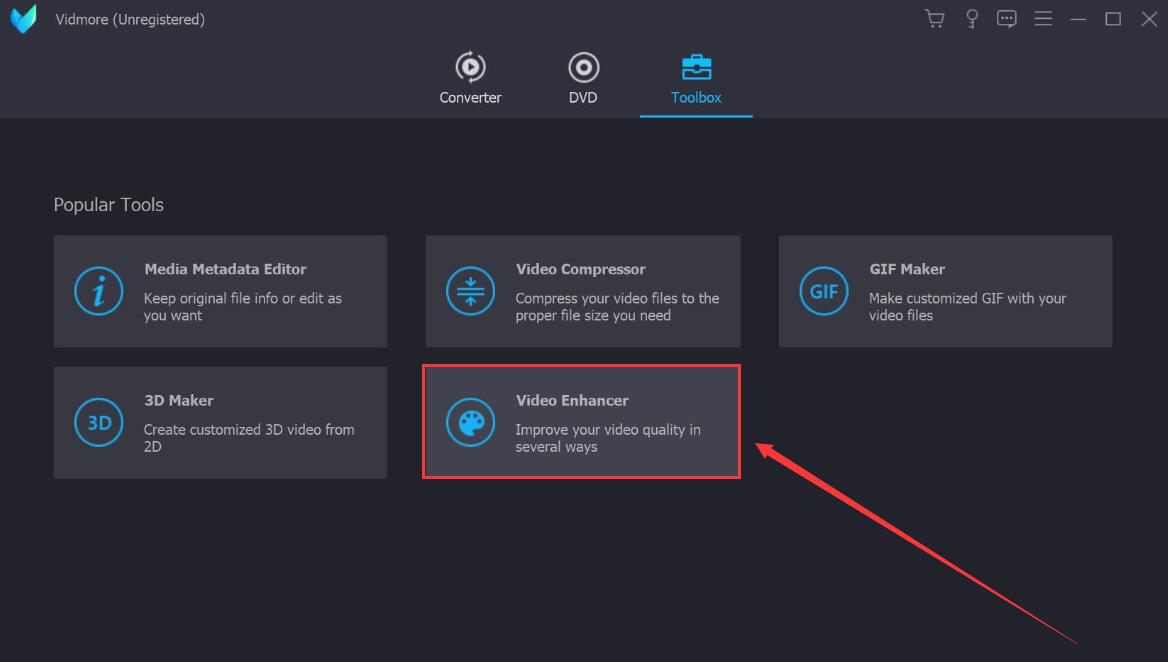
Task: Click the 3D Maker circular icon
Action: point(98,422)
